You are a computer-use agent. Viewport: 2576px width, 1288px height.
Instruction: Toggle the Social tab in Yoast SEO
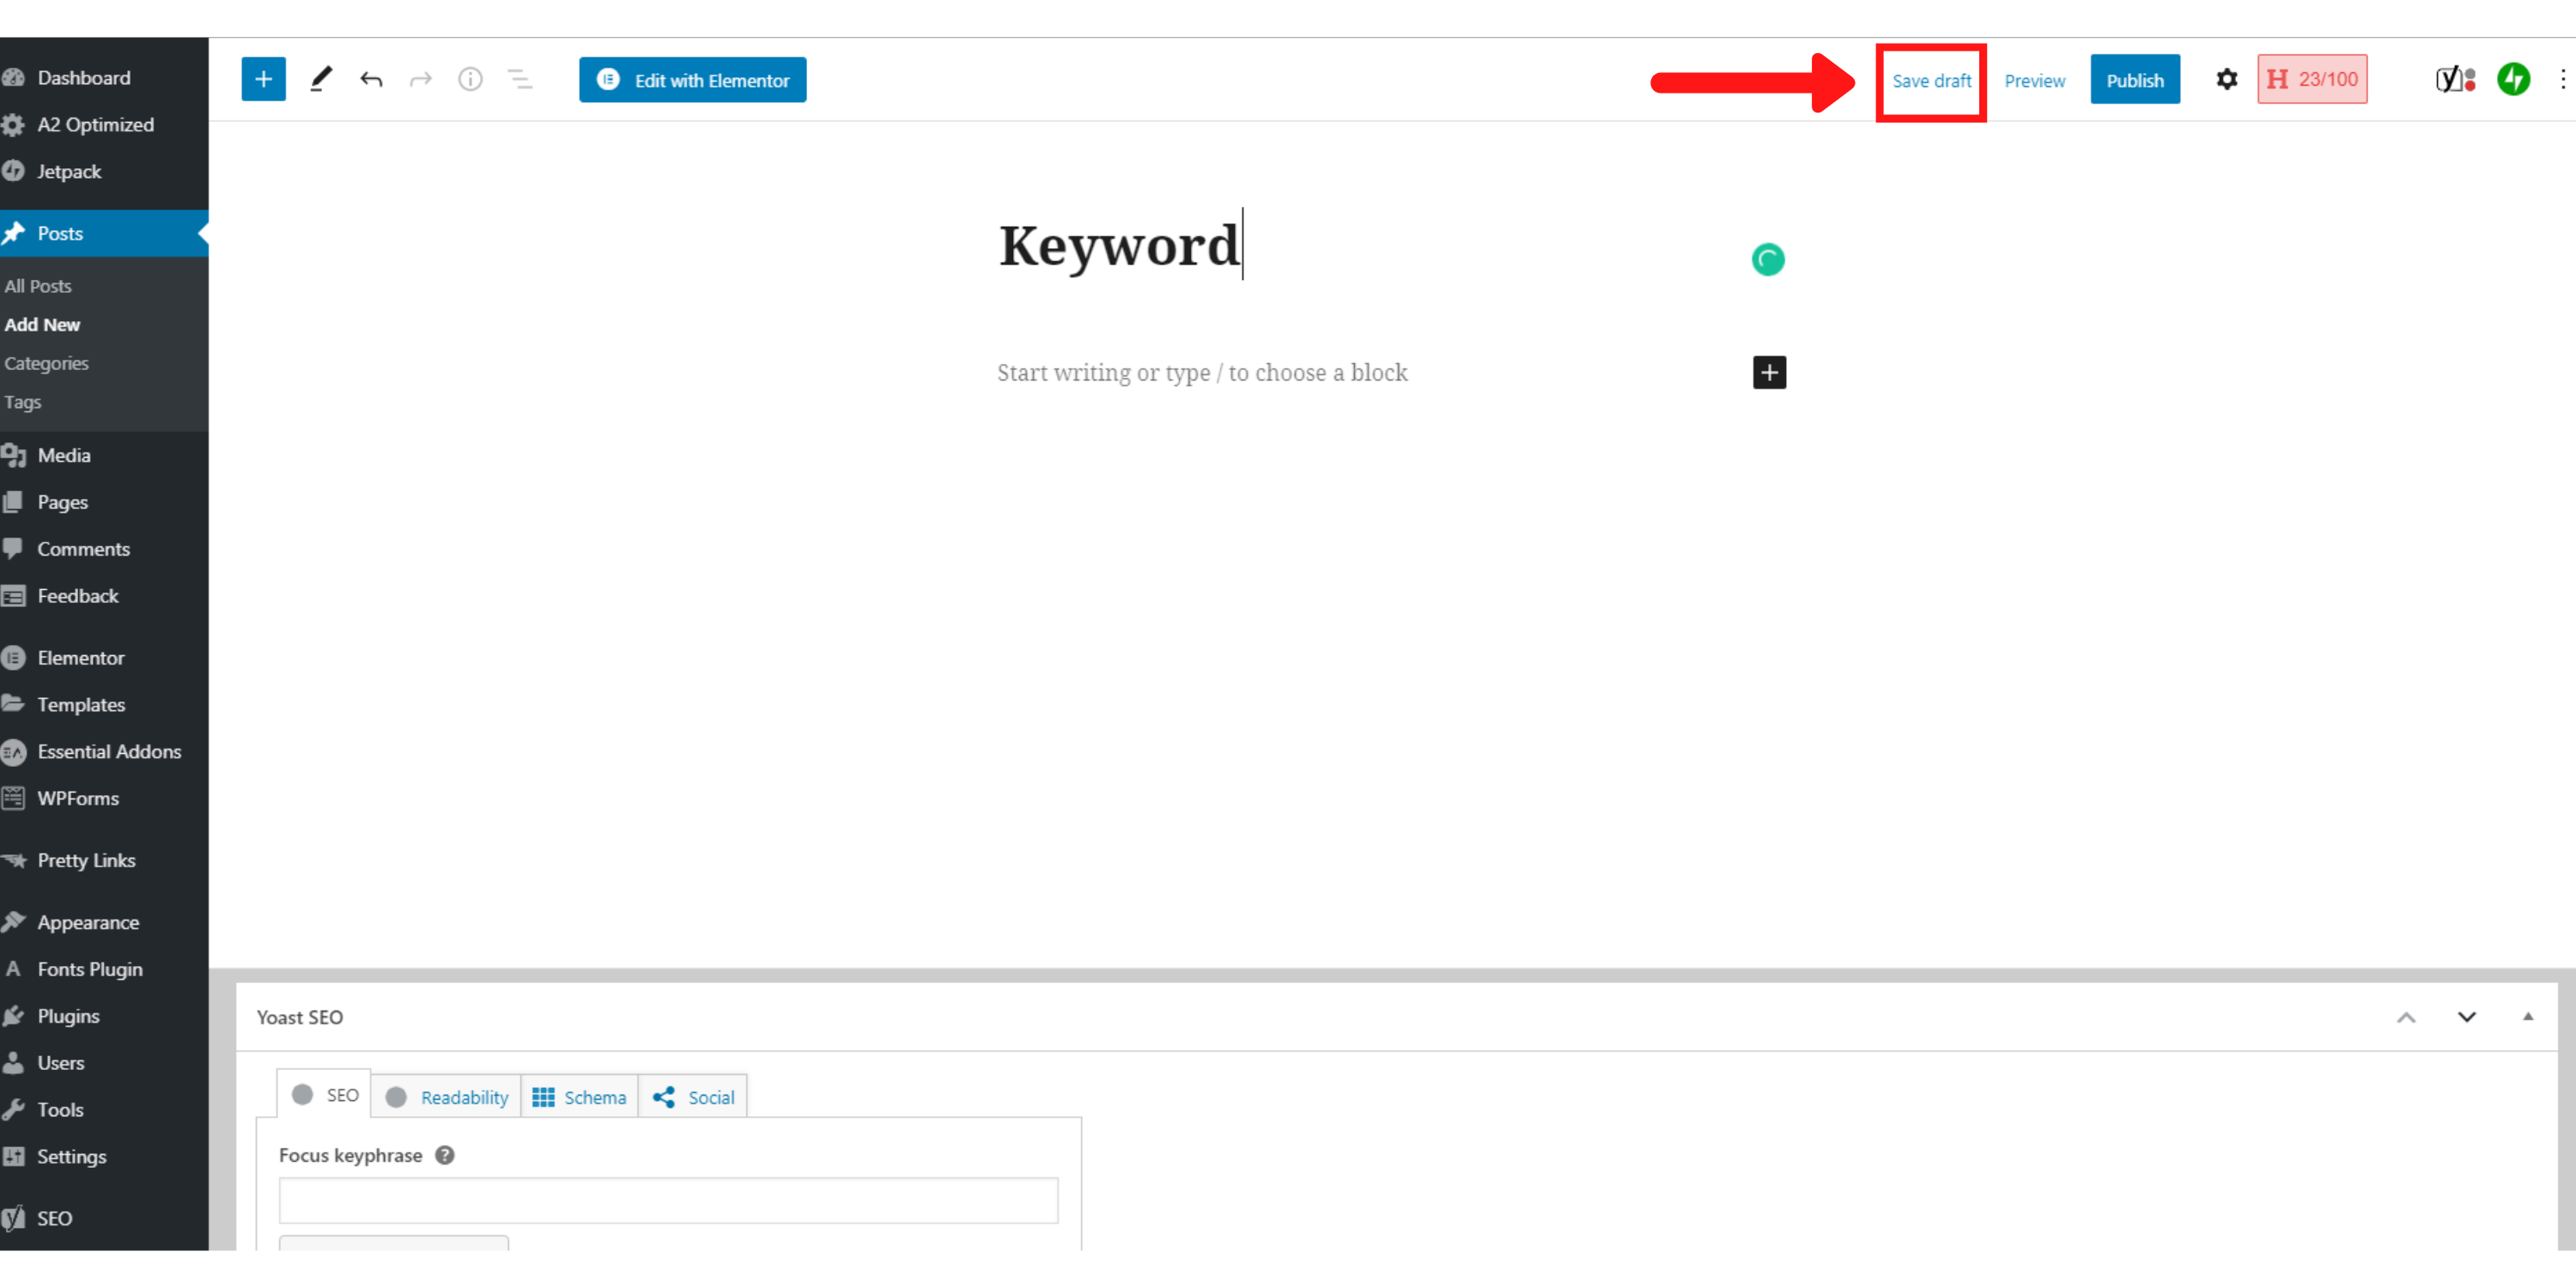point(693,1096)
